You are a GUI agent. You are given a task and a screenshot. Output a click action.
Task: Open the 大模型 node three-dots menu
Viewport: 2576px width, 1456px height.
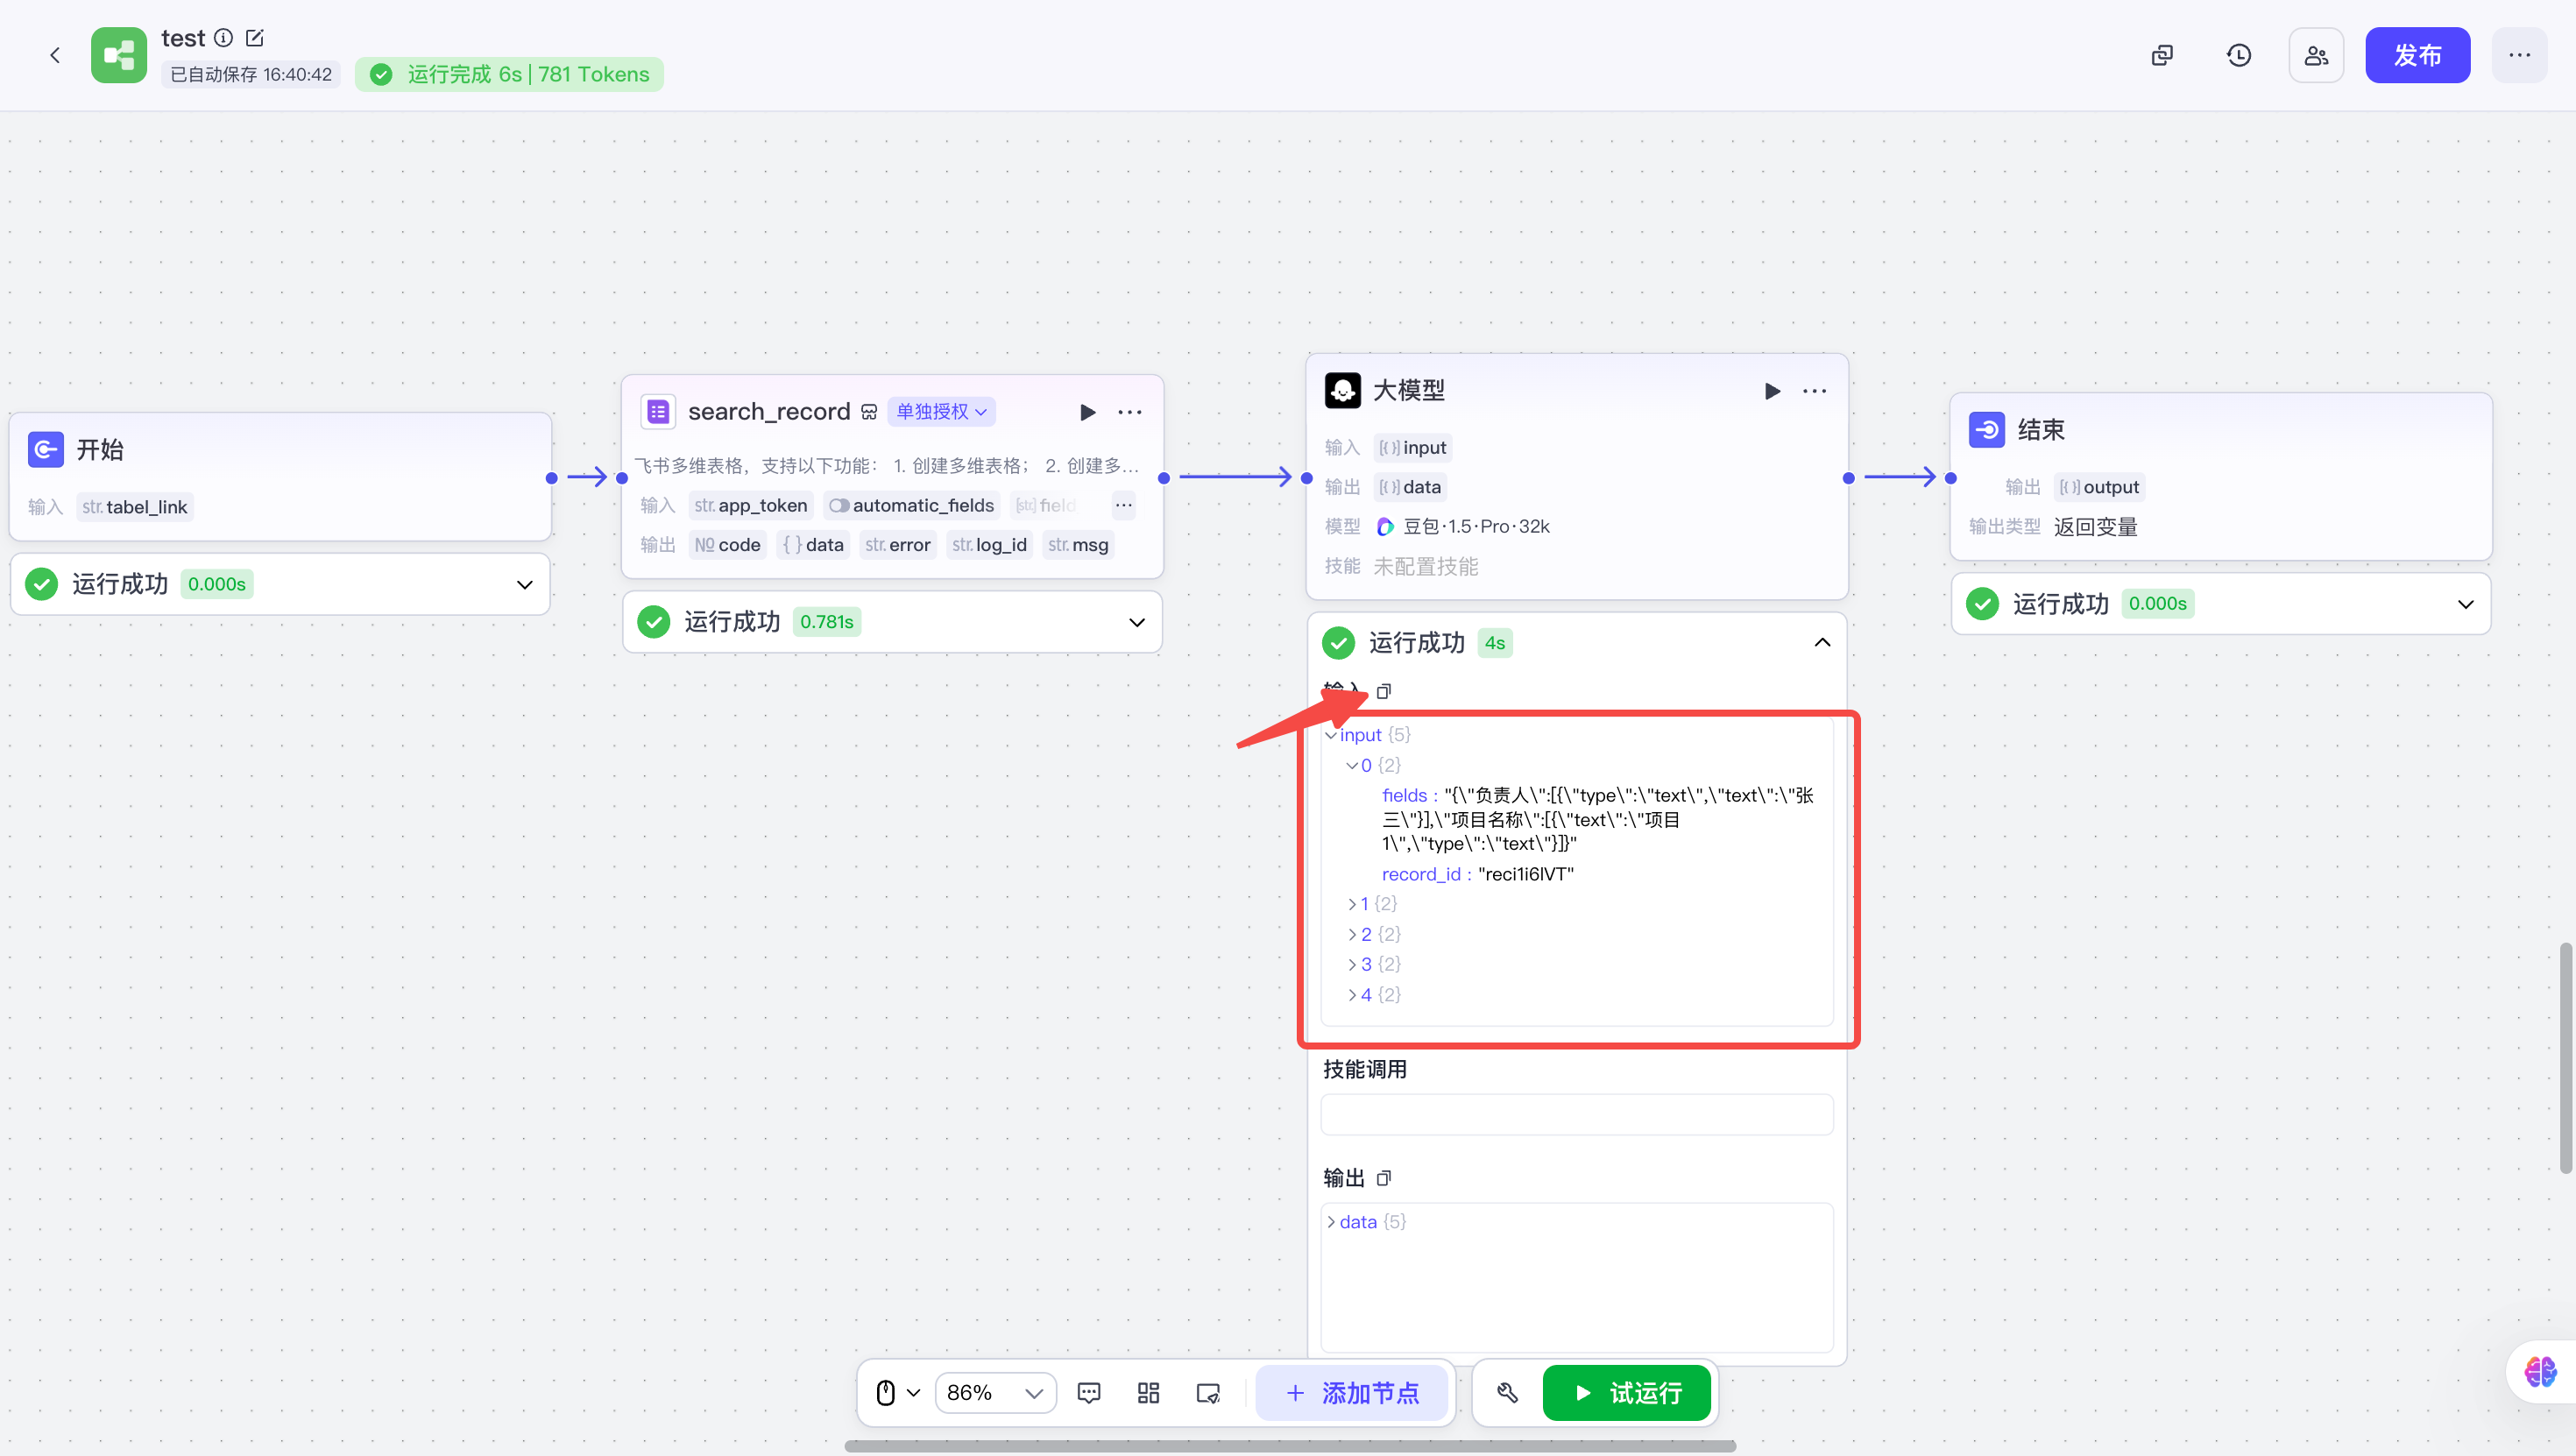(1814, 391)
